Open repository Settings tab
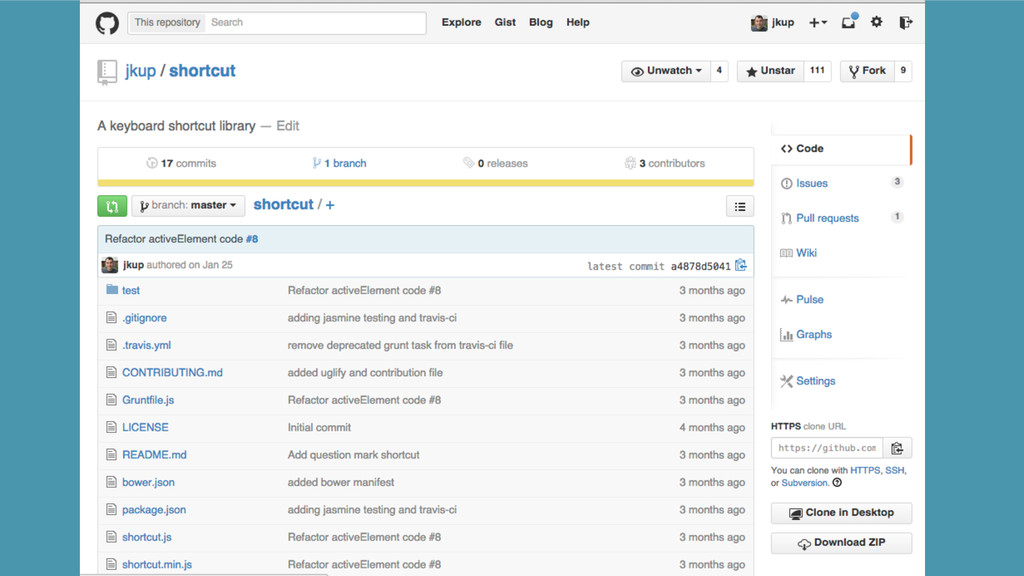This screenshot has height=576, width=1024. [x=815, y=381]
